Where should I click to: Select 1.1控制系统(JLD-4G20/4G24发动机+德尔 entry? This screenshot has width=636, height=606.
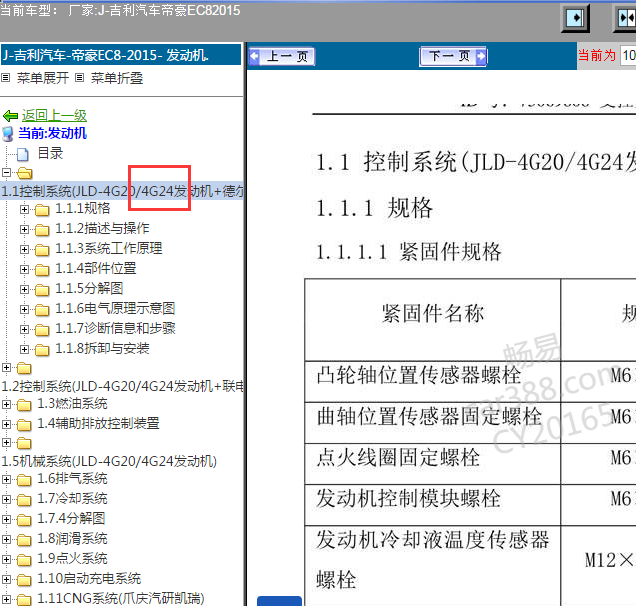pos(122,191)
